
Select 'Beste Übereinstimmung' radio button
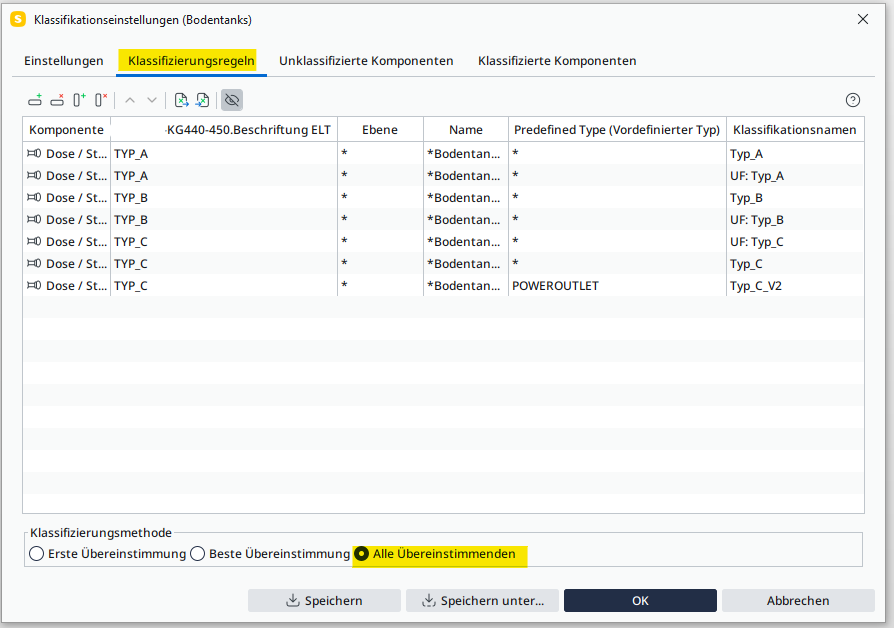coord(198,554)
